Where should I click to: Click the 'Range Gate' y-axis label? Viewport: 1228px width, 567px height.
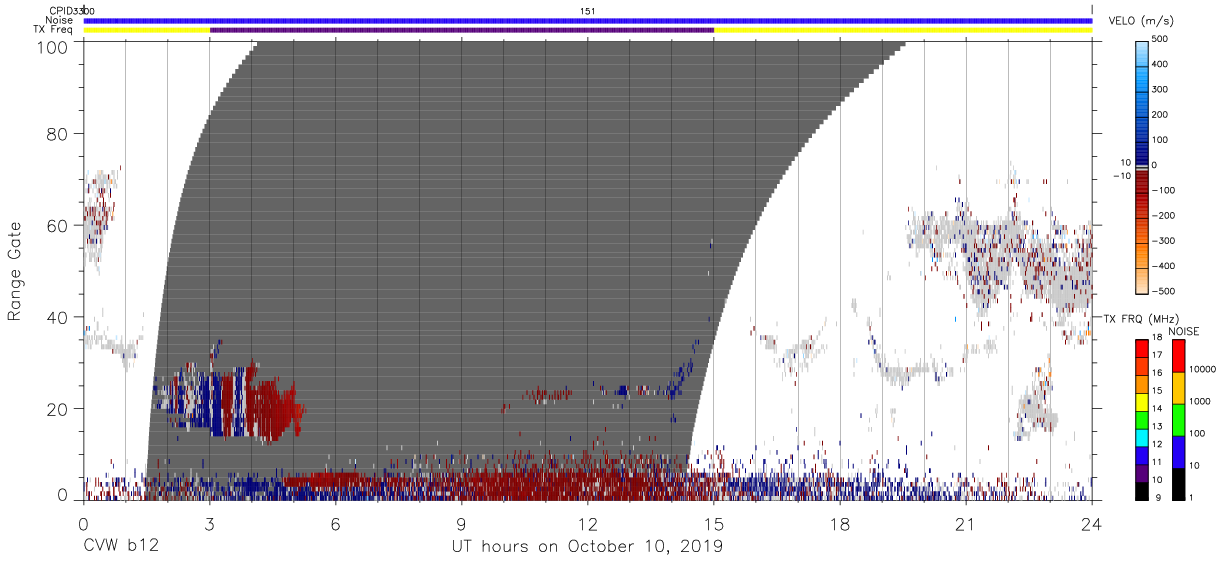(15, 271)
